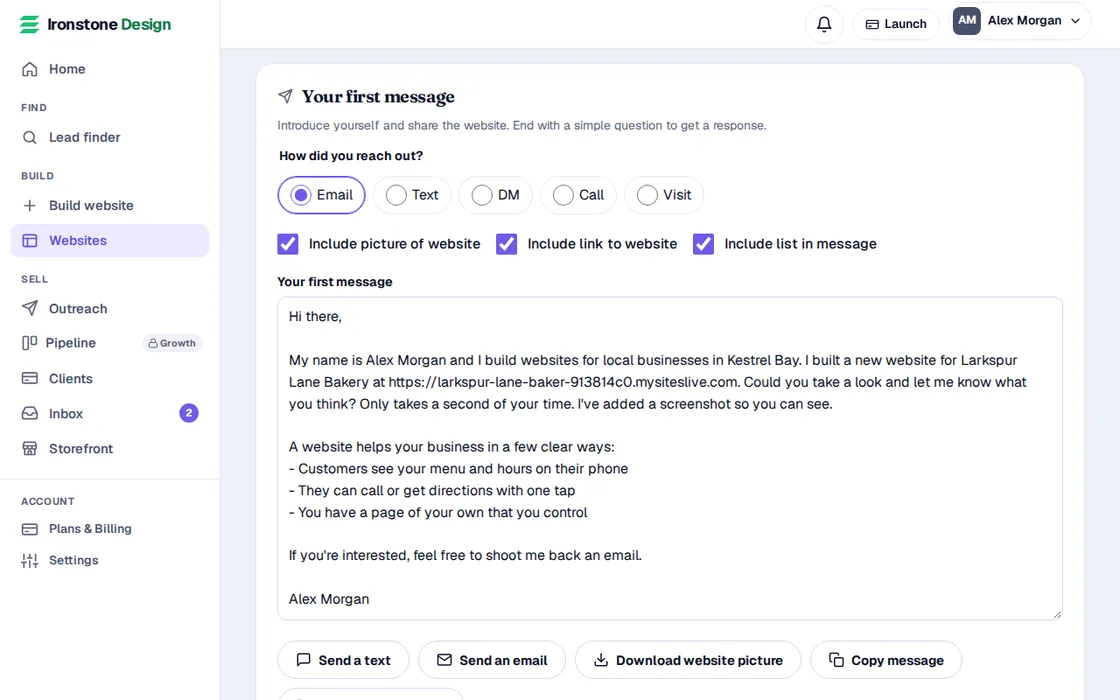Click the Build website plus icon
Screen dimensions: 1120x700
(29, 206)
